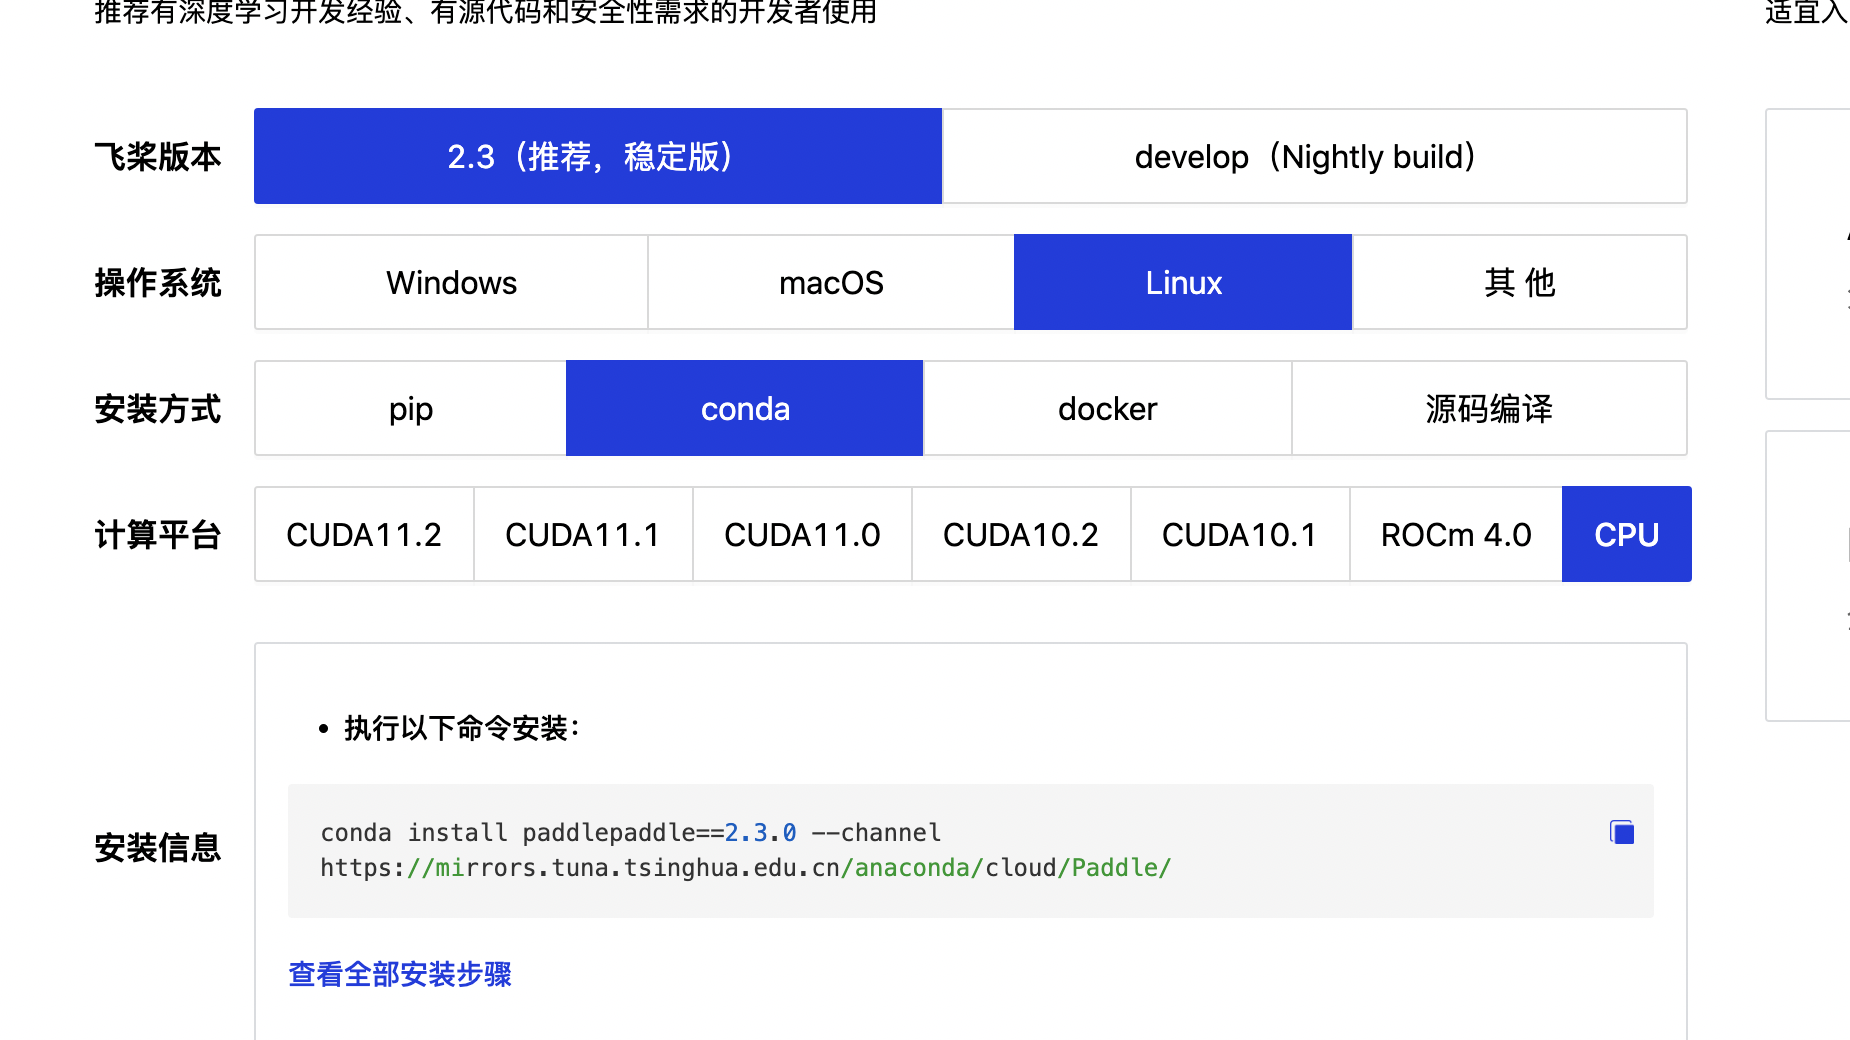
Task: Copy the conda install command
Action: 1621,831
